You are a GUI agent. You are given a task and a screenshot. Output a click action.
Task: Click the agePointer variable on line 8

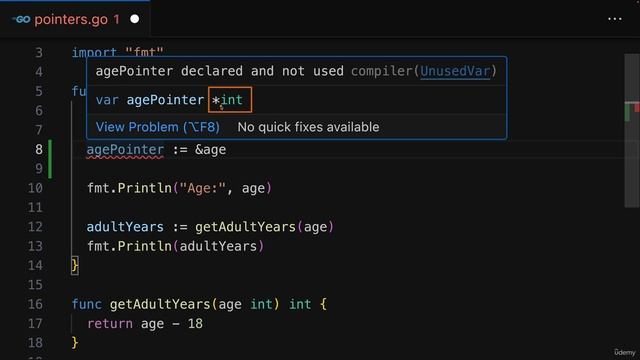pos(125,149)
